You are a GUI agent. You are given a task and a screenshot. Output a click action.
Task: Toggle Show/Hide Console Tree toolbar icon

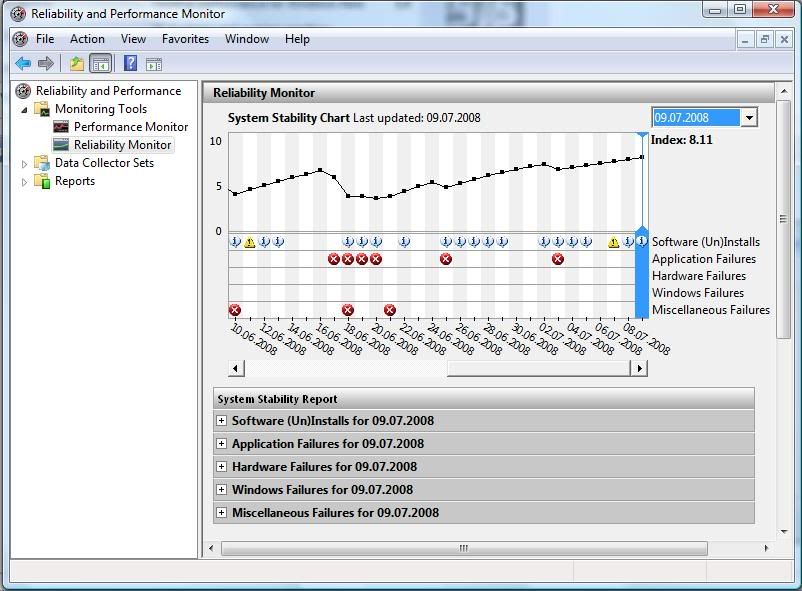pos(100,64)
